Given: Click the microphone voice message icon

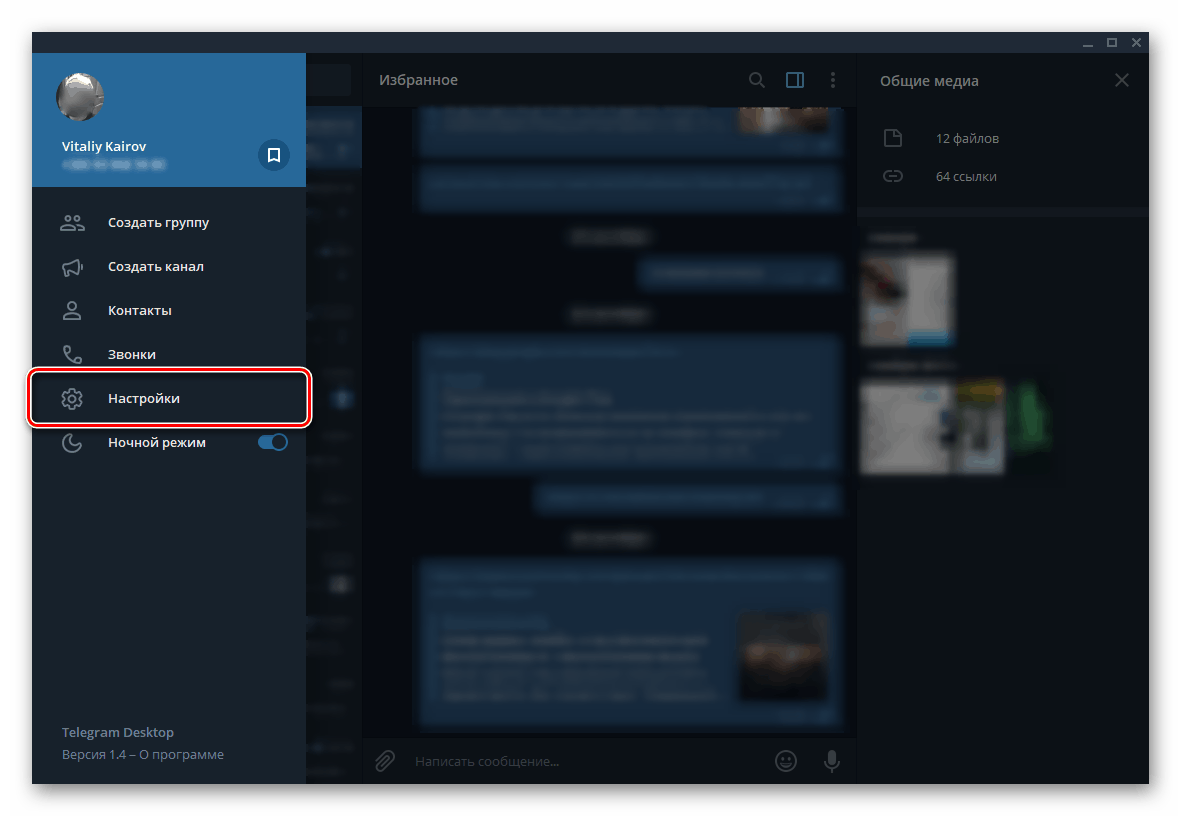Looking at the screenshot, I should [x=831, y=761].
